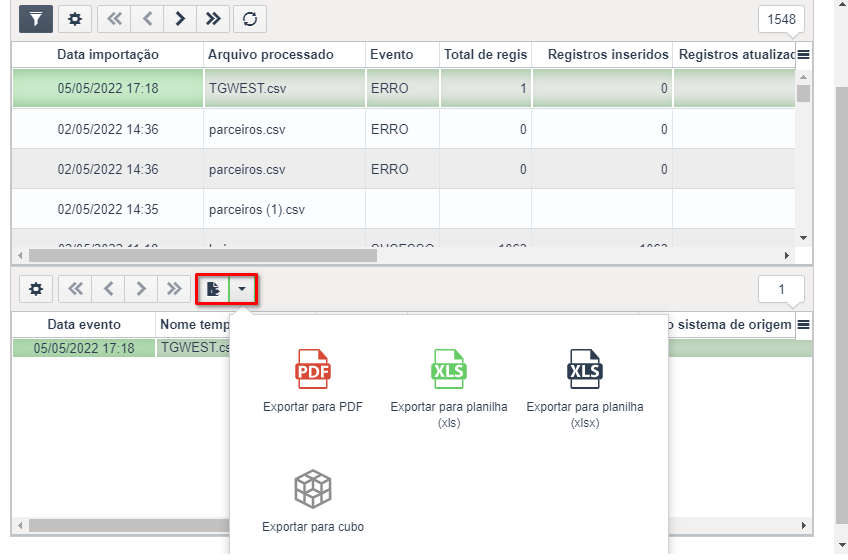Open lower grid column menu icon
The width and height of the screenshot is (848, 560).
[804, 325]
